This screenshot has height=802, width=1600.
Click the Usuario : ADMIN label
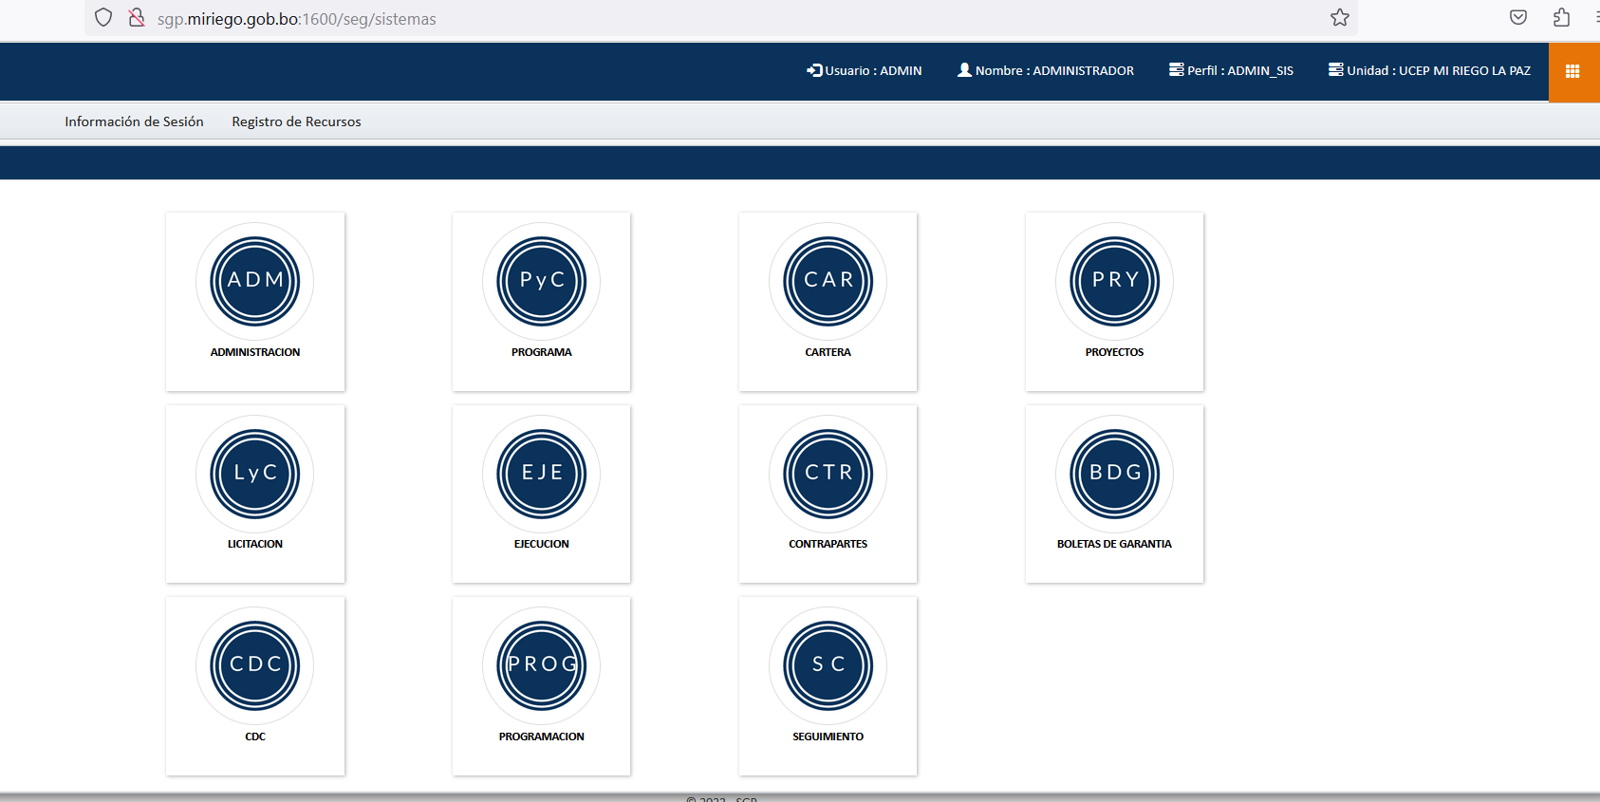click(x=865, y=71)
